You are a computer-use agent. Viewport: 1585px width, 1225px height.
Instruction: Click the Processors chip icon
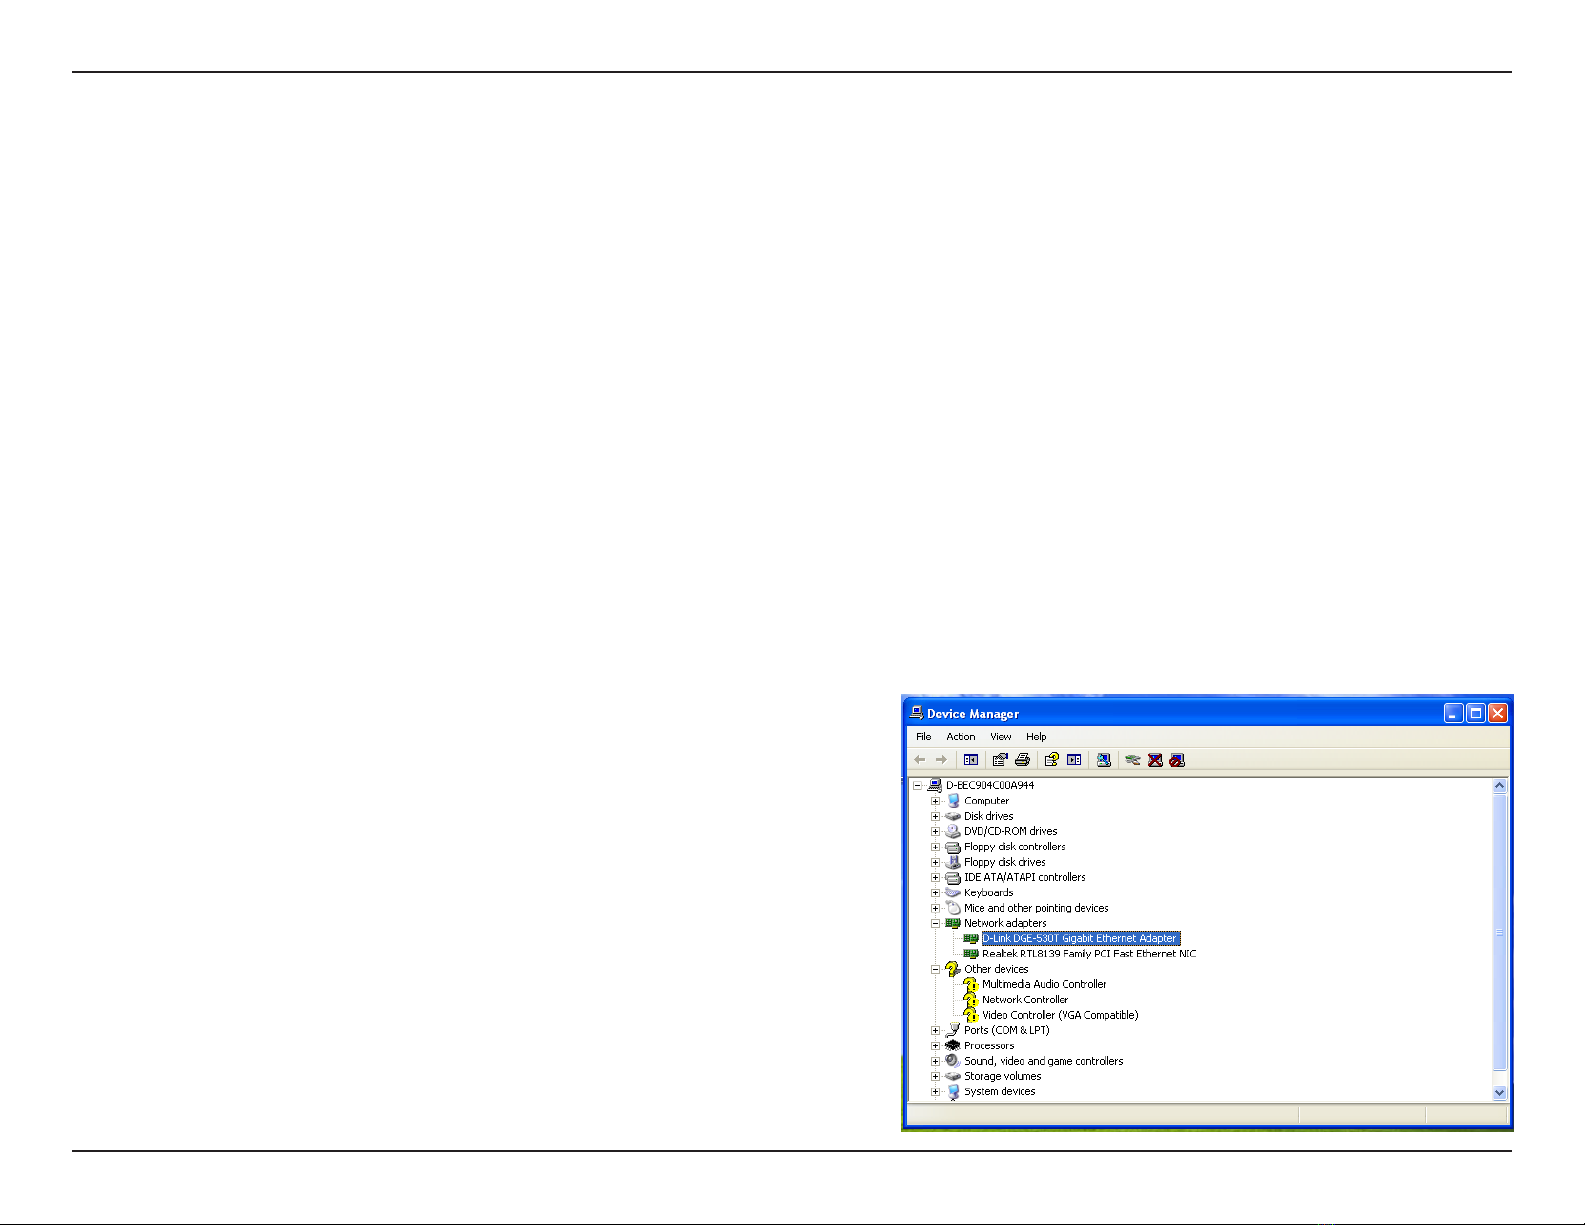point(953,1045)
